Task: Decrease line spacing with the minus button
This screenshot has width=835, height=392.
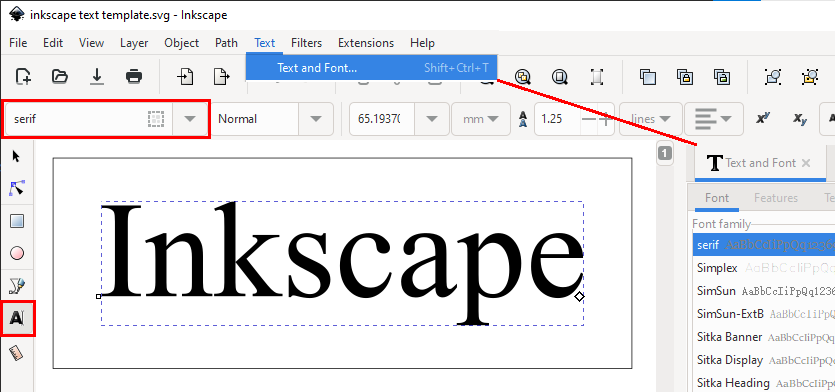Action: 588,119
